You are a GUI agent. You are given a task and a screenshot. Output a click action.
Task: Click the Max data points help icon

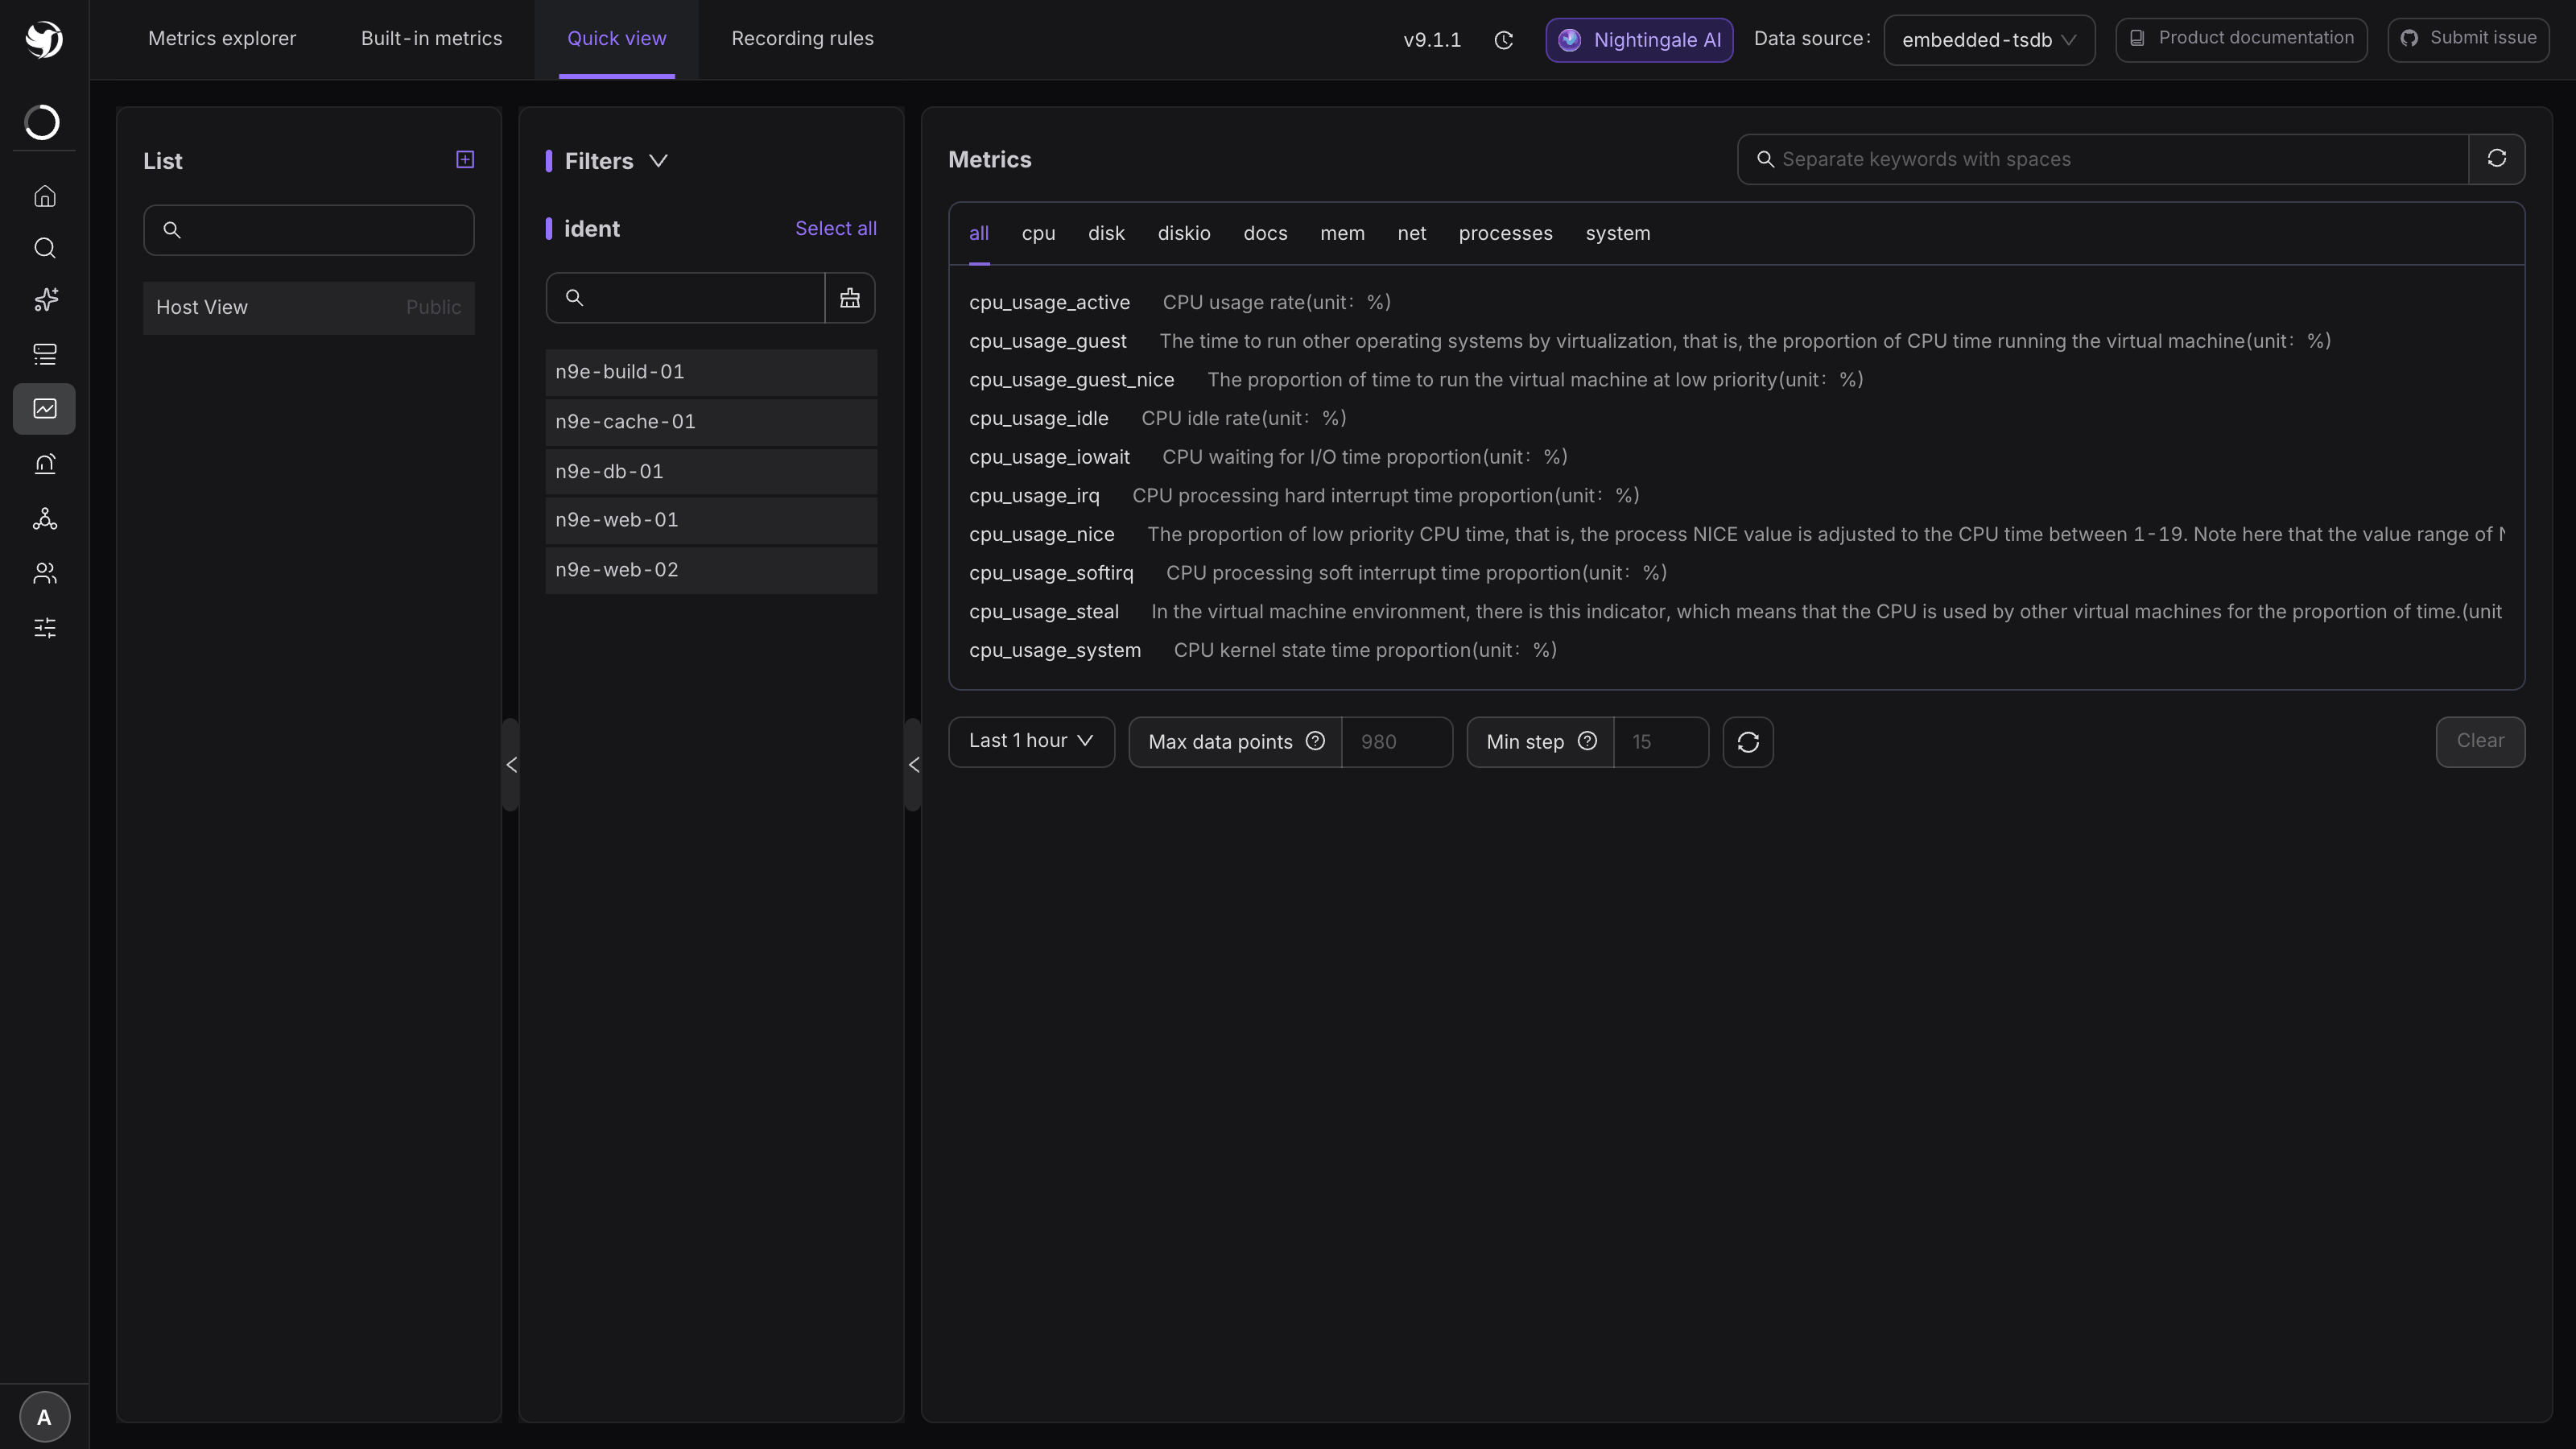tap(1315, 741)
